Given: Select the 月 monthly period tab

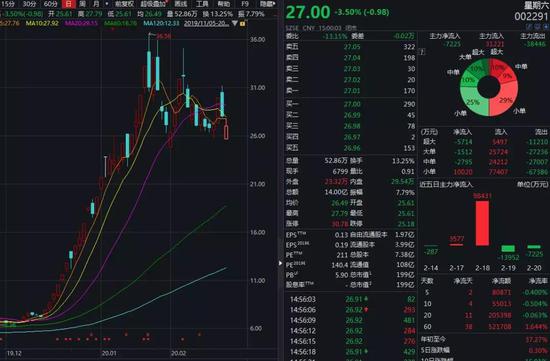Looking at the screenshot, I should pos(96,4).
